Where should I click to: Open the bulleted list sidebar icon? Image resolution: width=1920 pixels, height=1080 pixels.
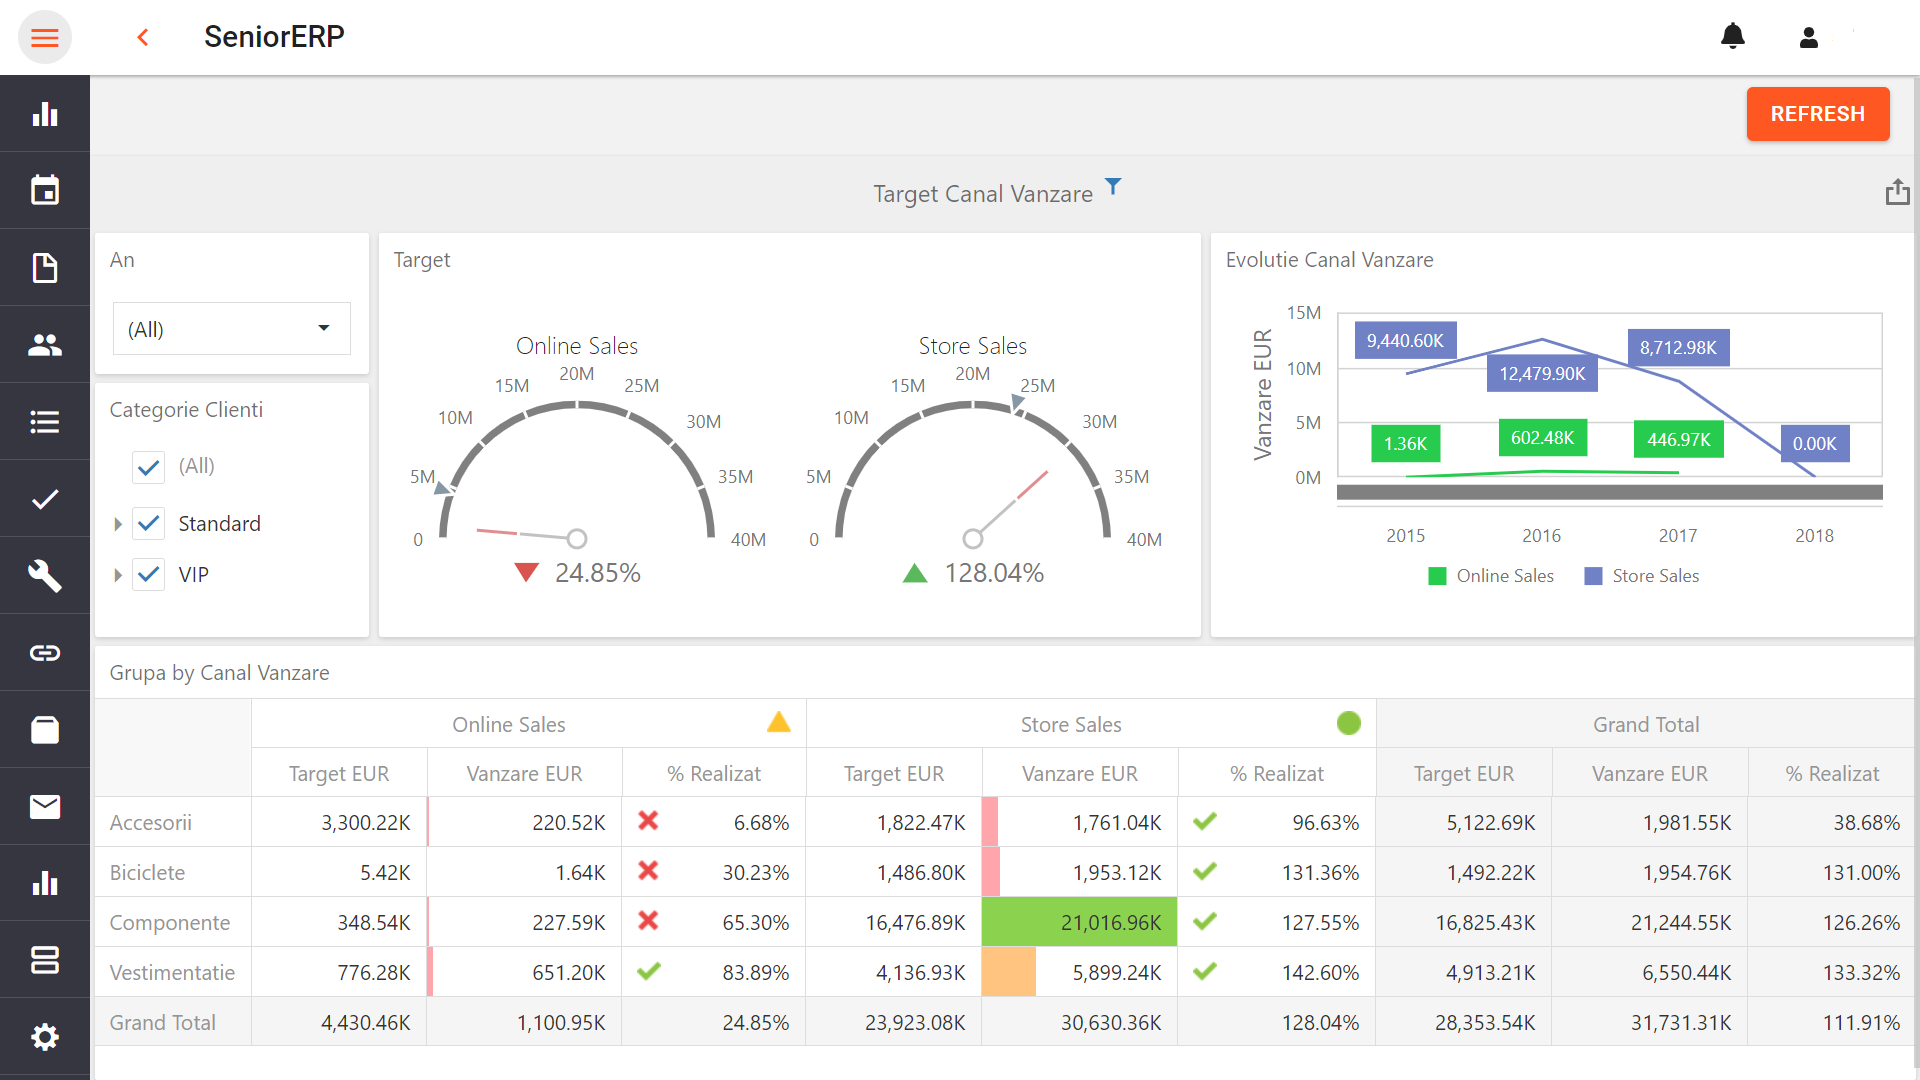45,422
